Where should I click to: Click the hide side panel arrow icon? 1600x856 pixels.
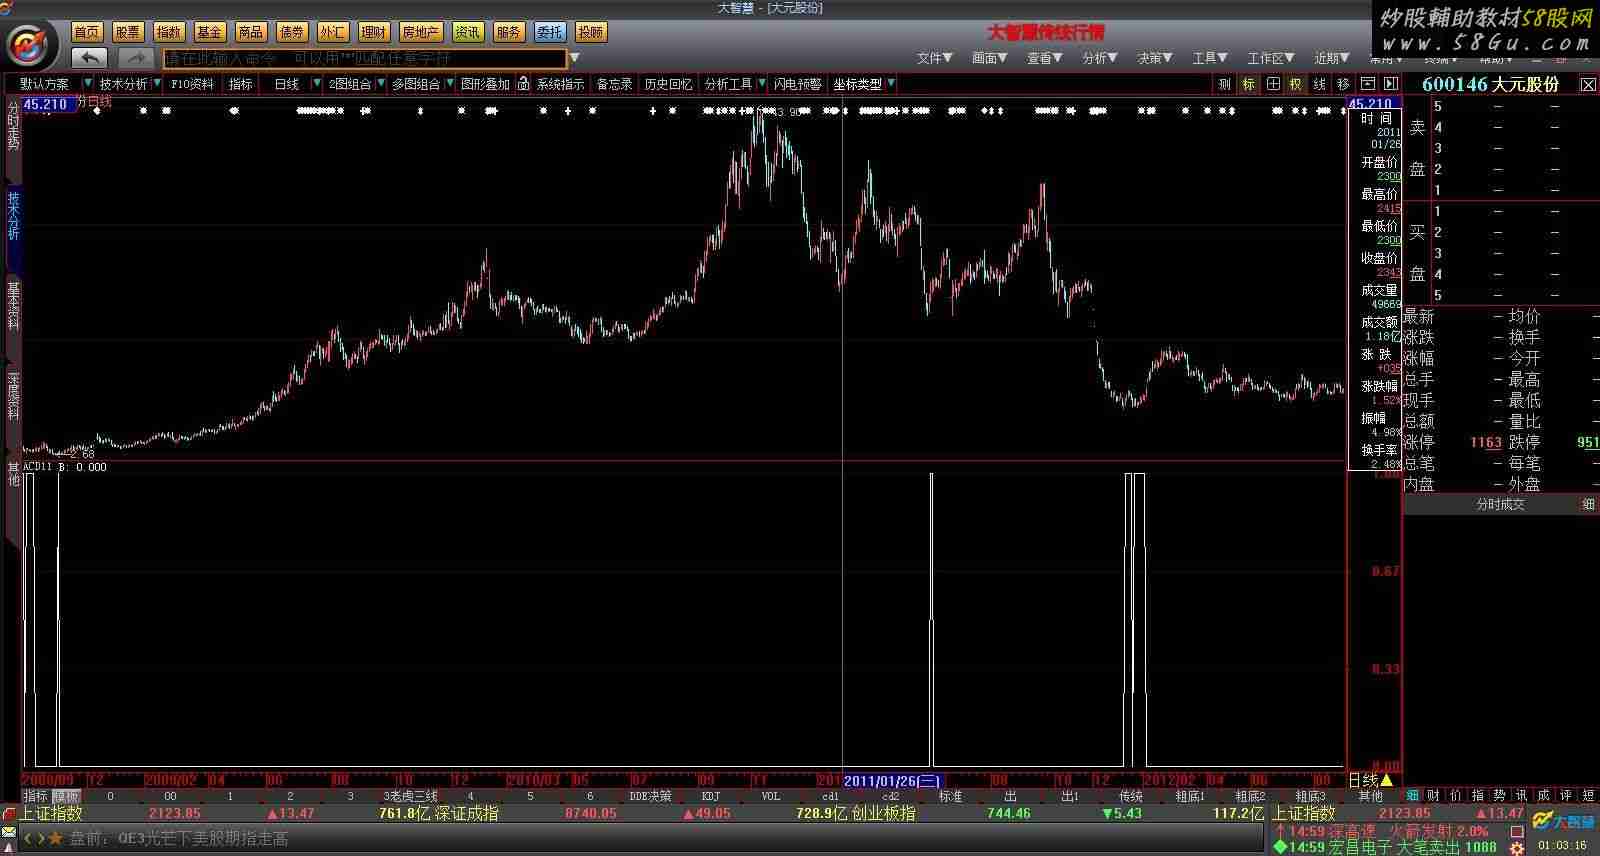coord(1390,84)
